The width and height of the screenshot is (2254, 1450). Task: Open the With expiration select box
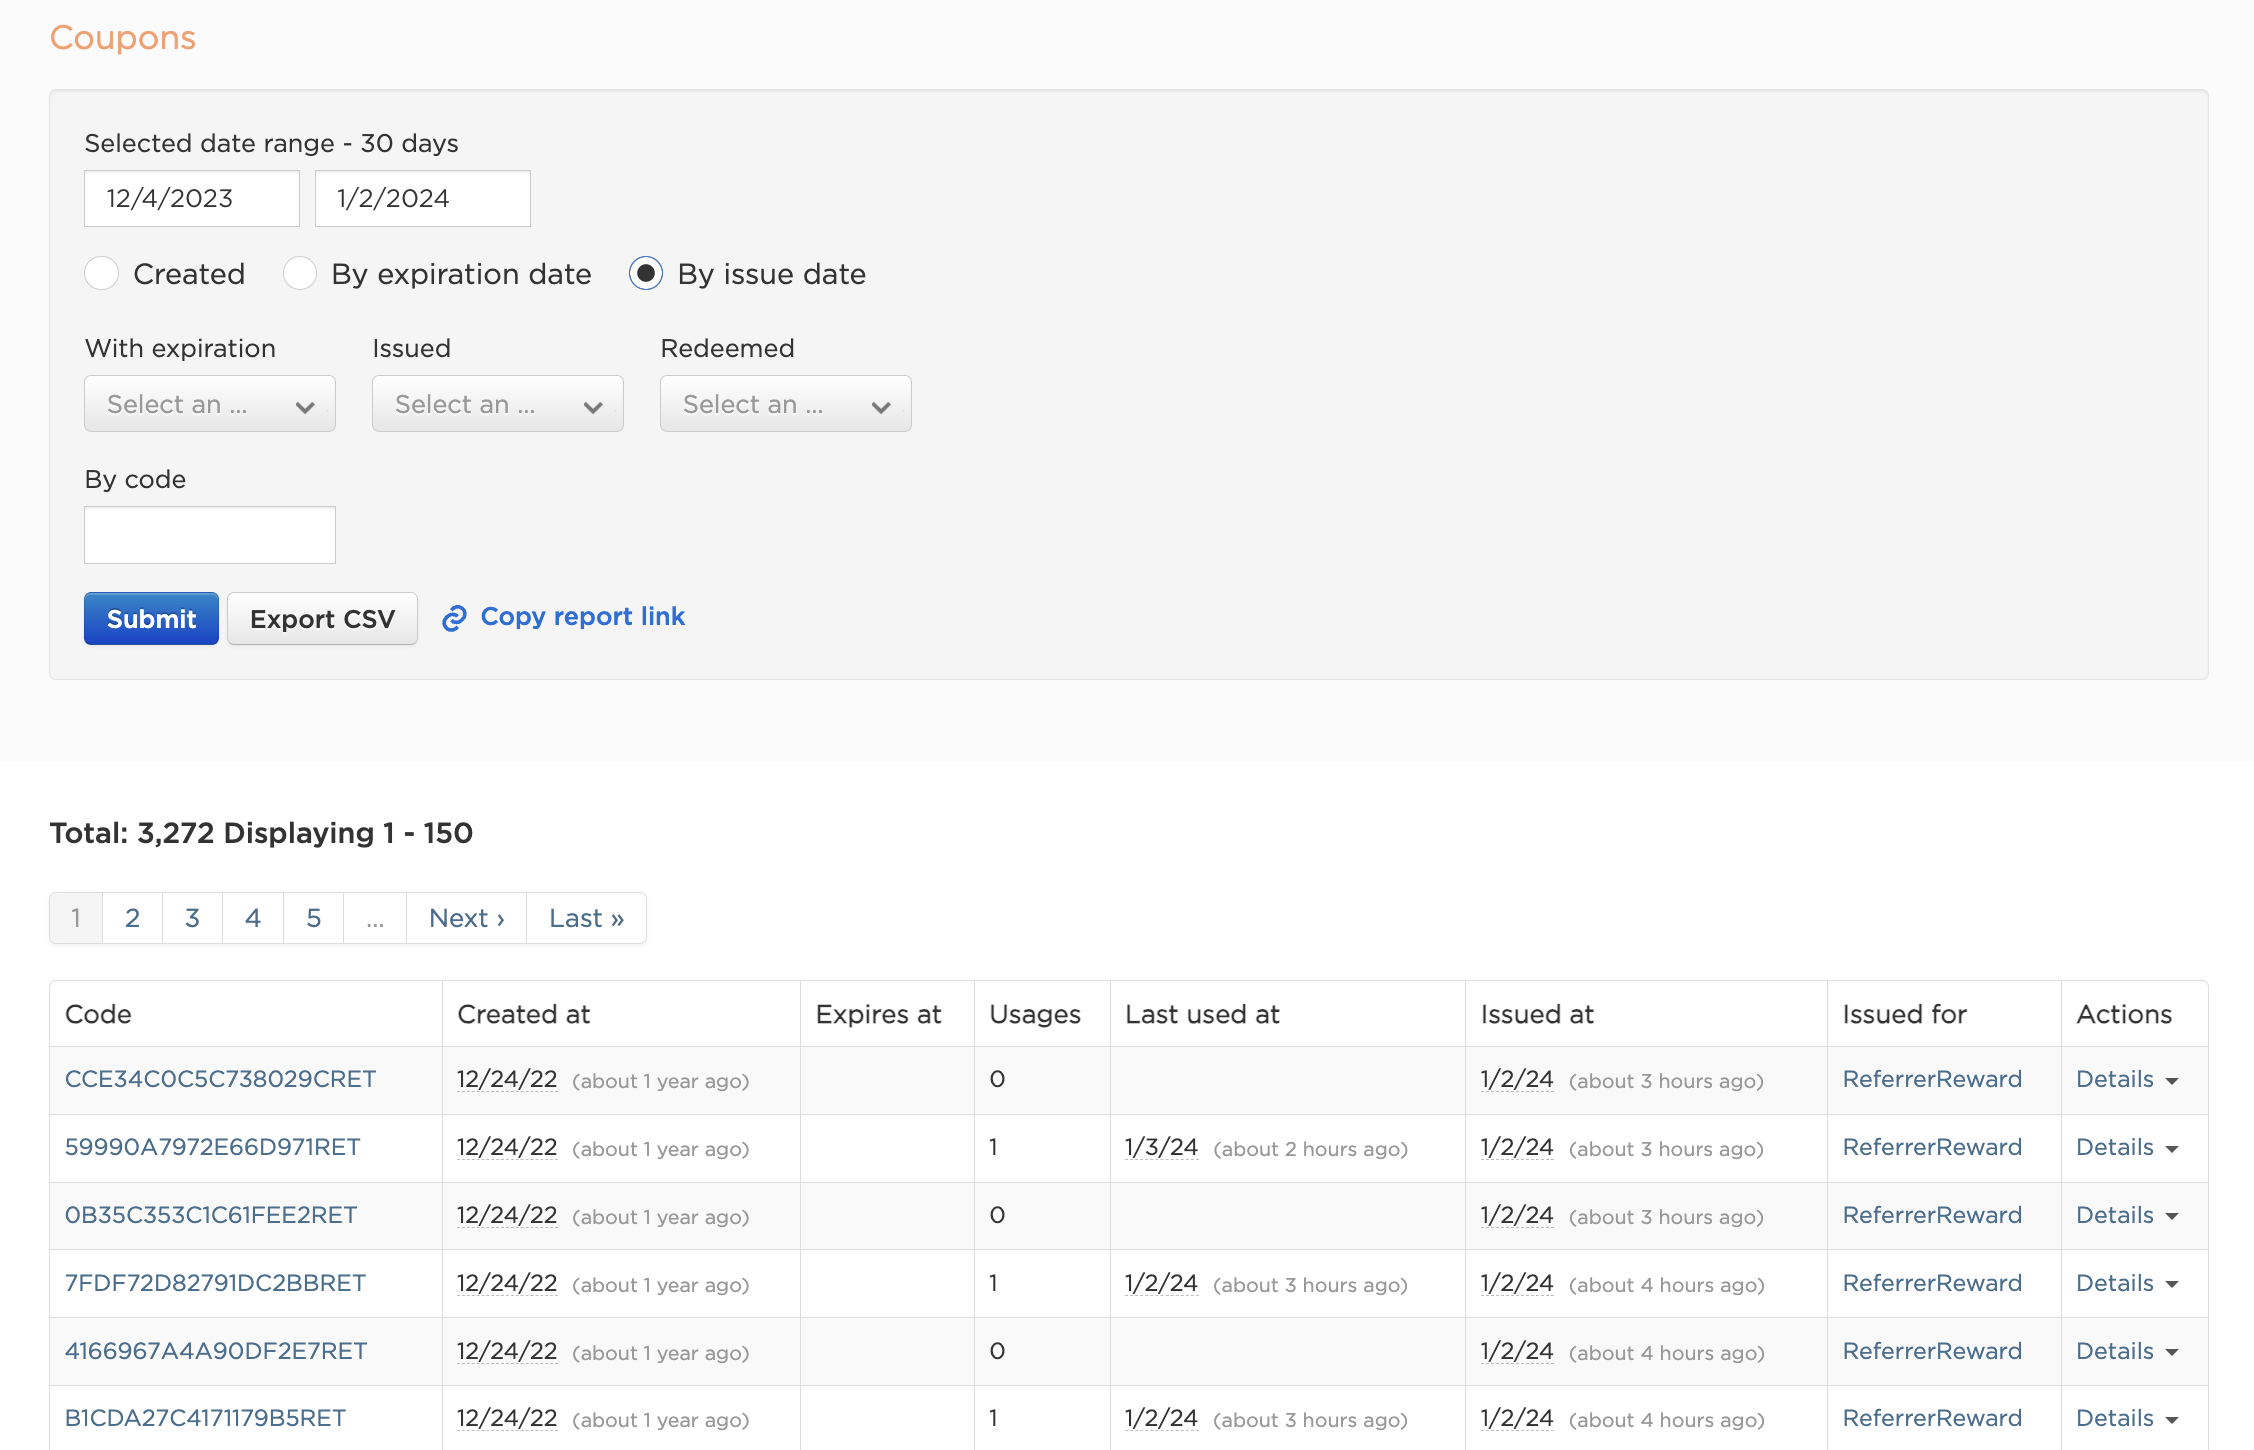pyautogui.click(x=210, y=404)
